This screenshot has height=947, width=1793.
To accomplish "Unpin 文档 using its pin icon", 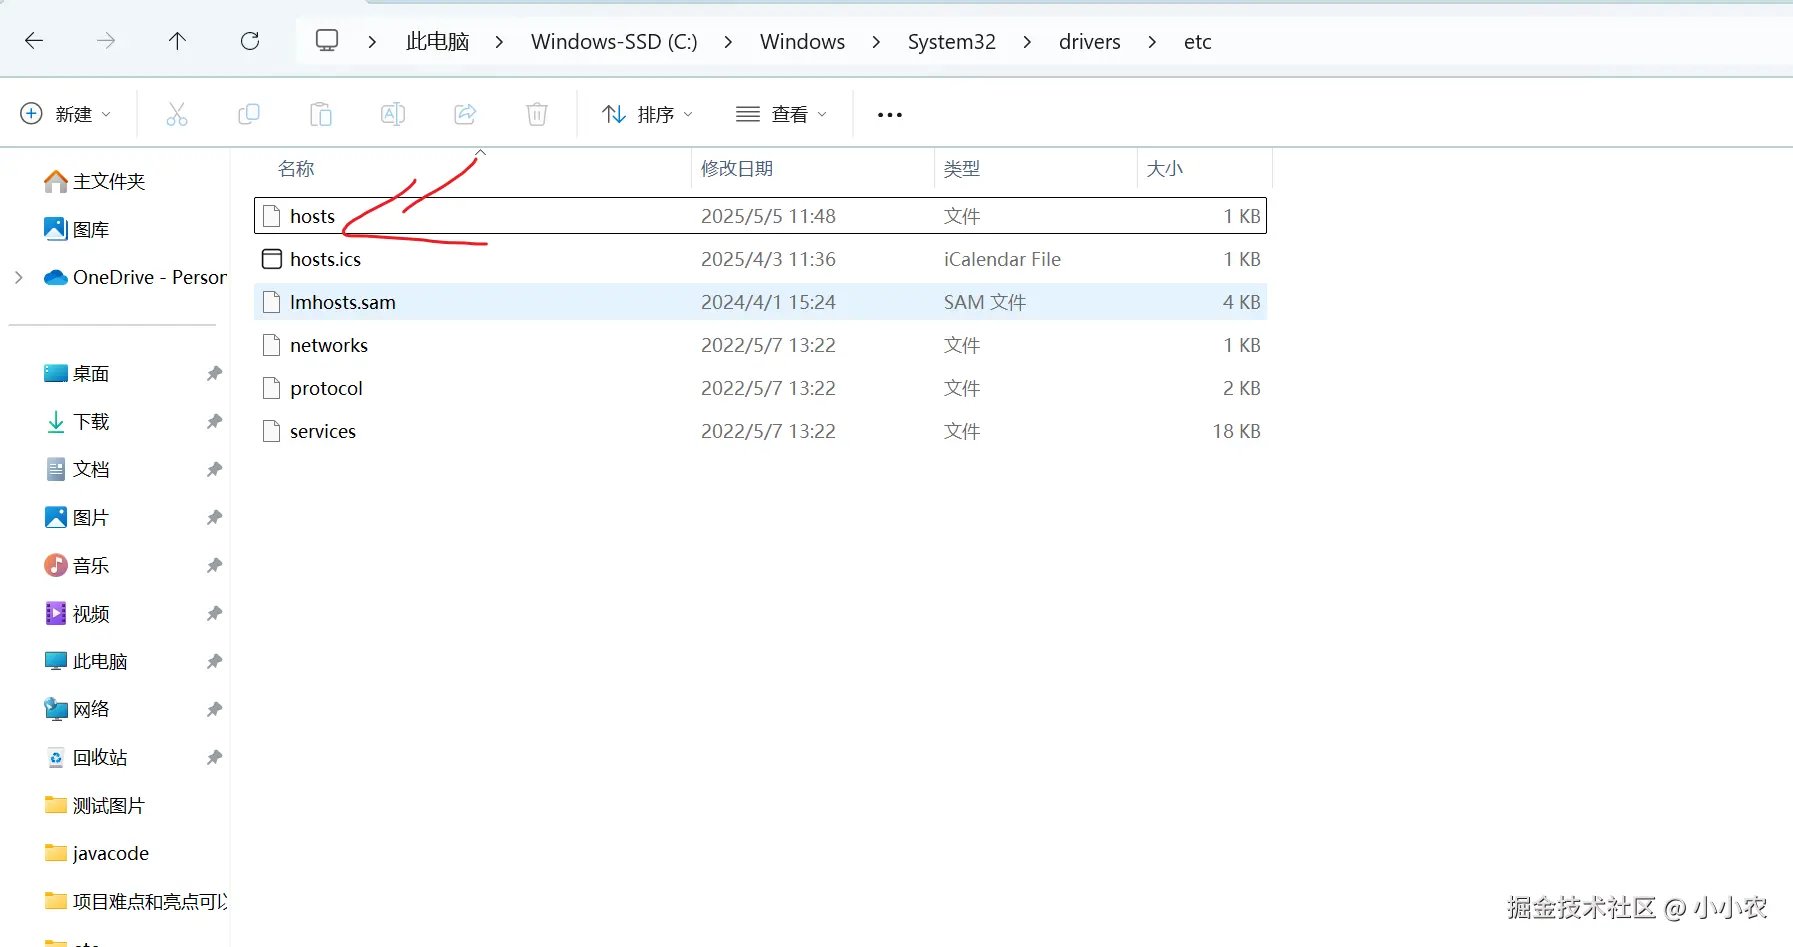I will tap(214, 470).
